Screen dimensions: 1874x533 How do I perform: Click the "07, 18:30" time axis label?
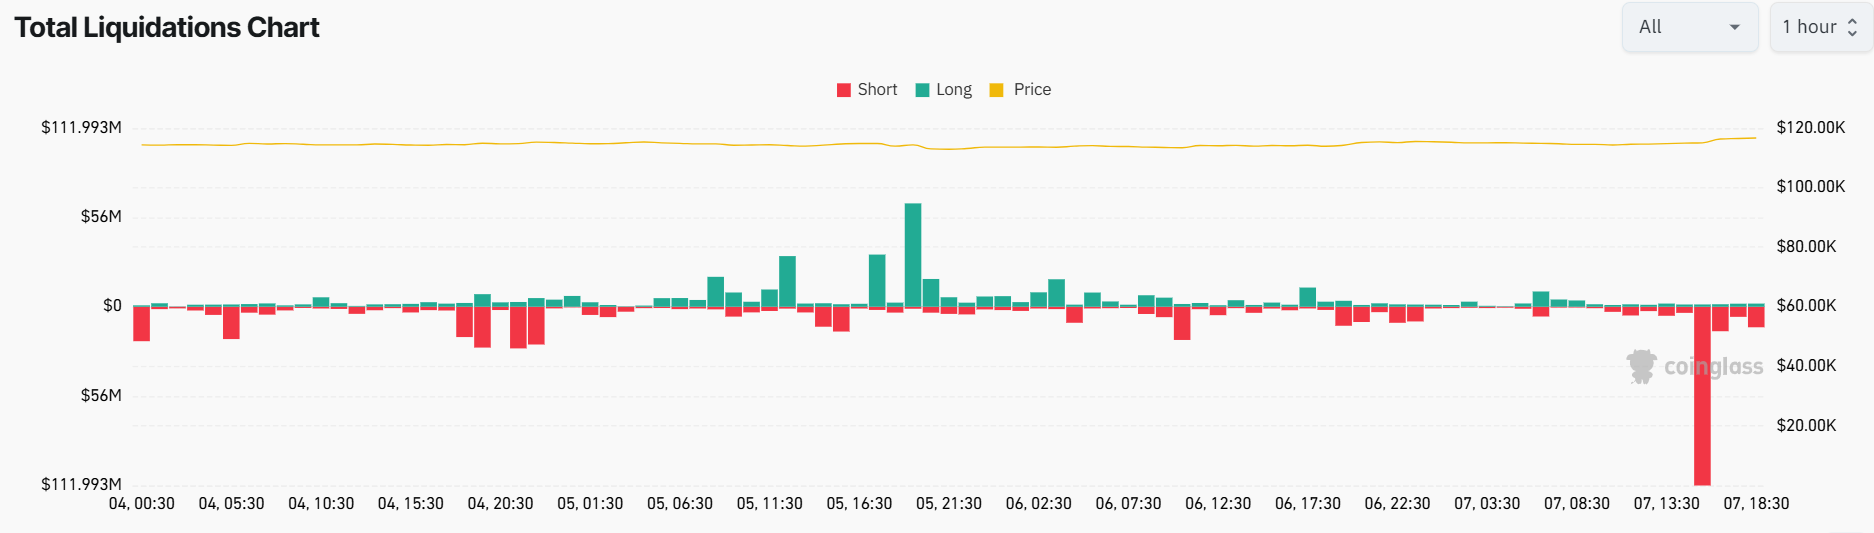click(1756, 504)
